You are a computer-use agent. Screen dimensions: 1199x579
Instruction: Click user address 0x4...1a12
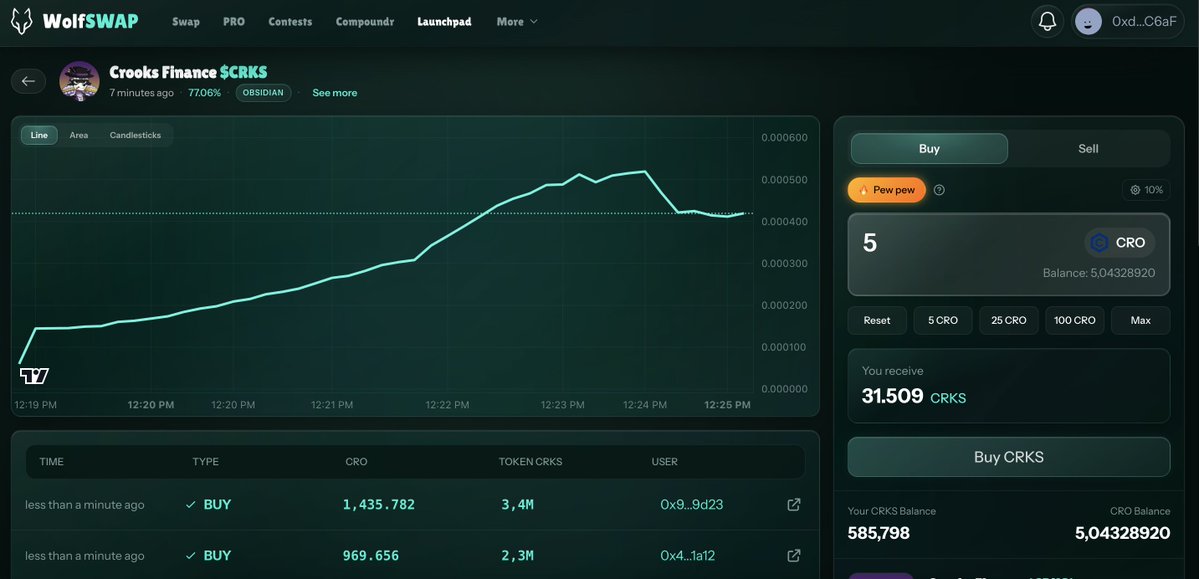pyautogui.click(x=687, y=555)
